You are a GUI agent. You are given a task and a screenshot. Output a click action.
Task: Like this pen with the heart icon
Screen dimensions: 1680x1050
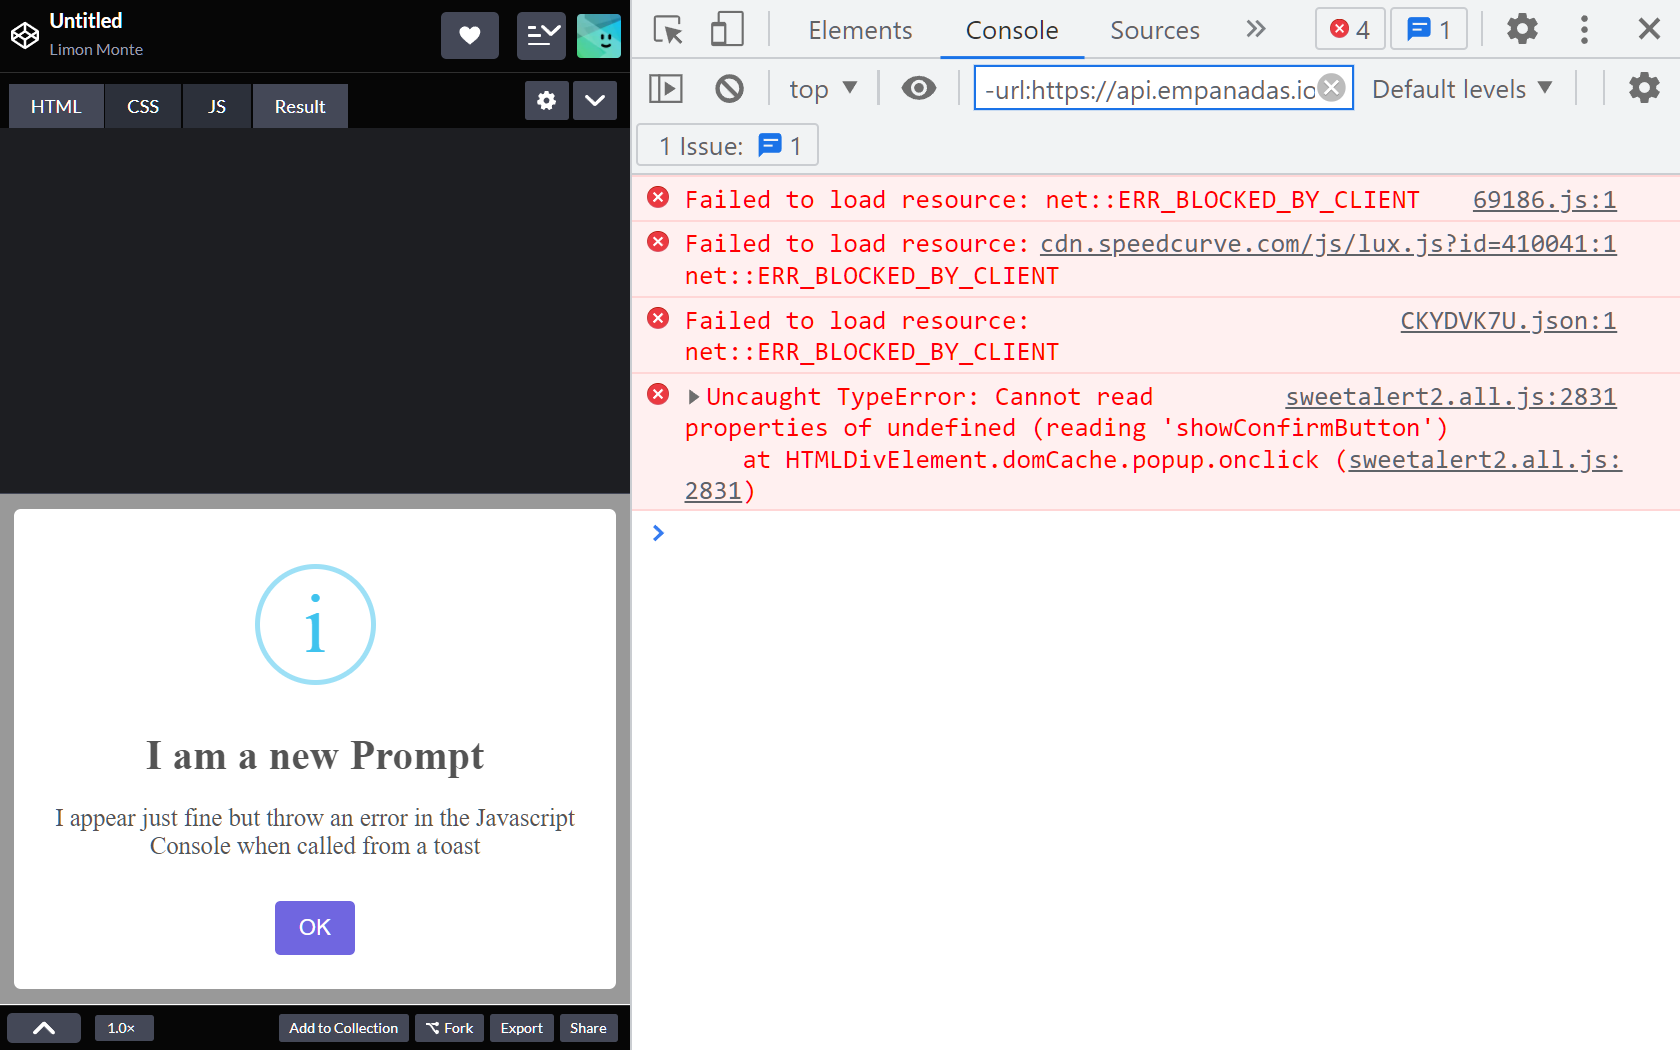(469, 35)
